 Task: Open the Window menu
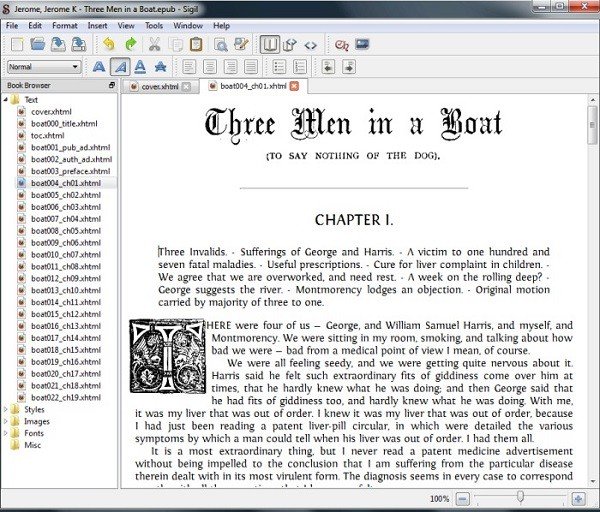tap(188, 26)
